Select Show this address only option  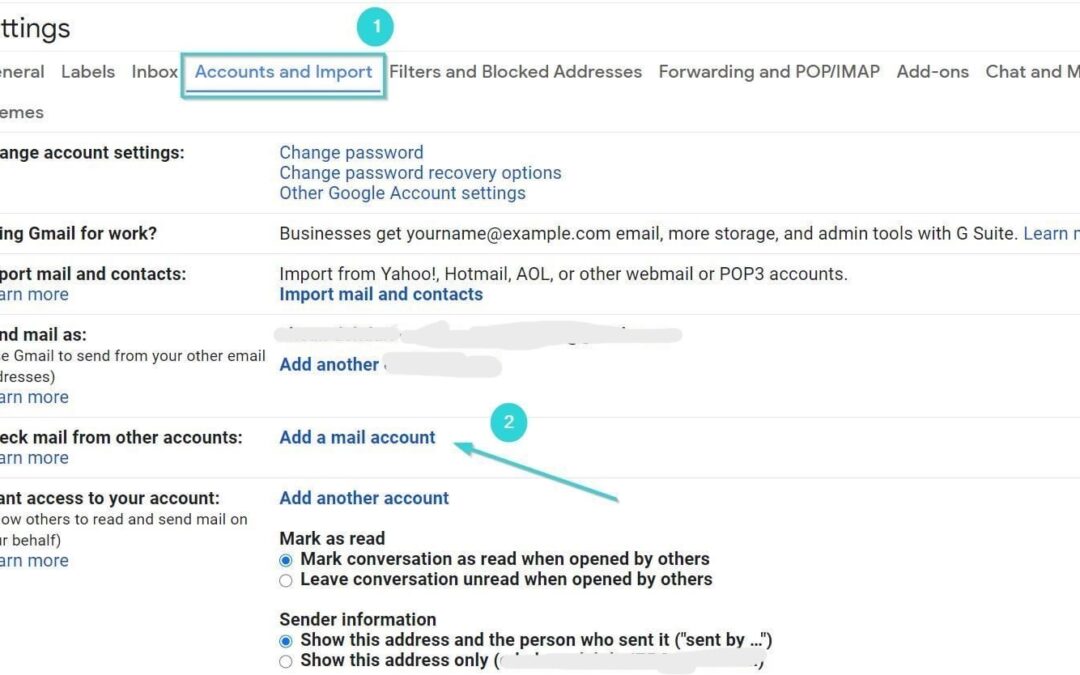(x=287, y=661)
